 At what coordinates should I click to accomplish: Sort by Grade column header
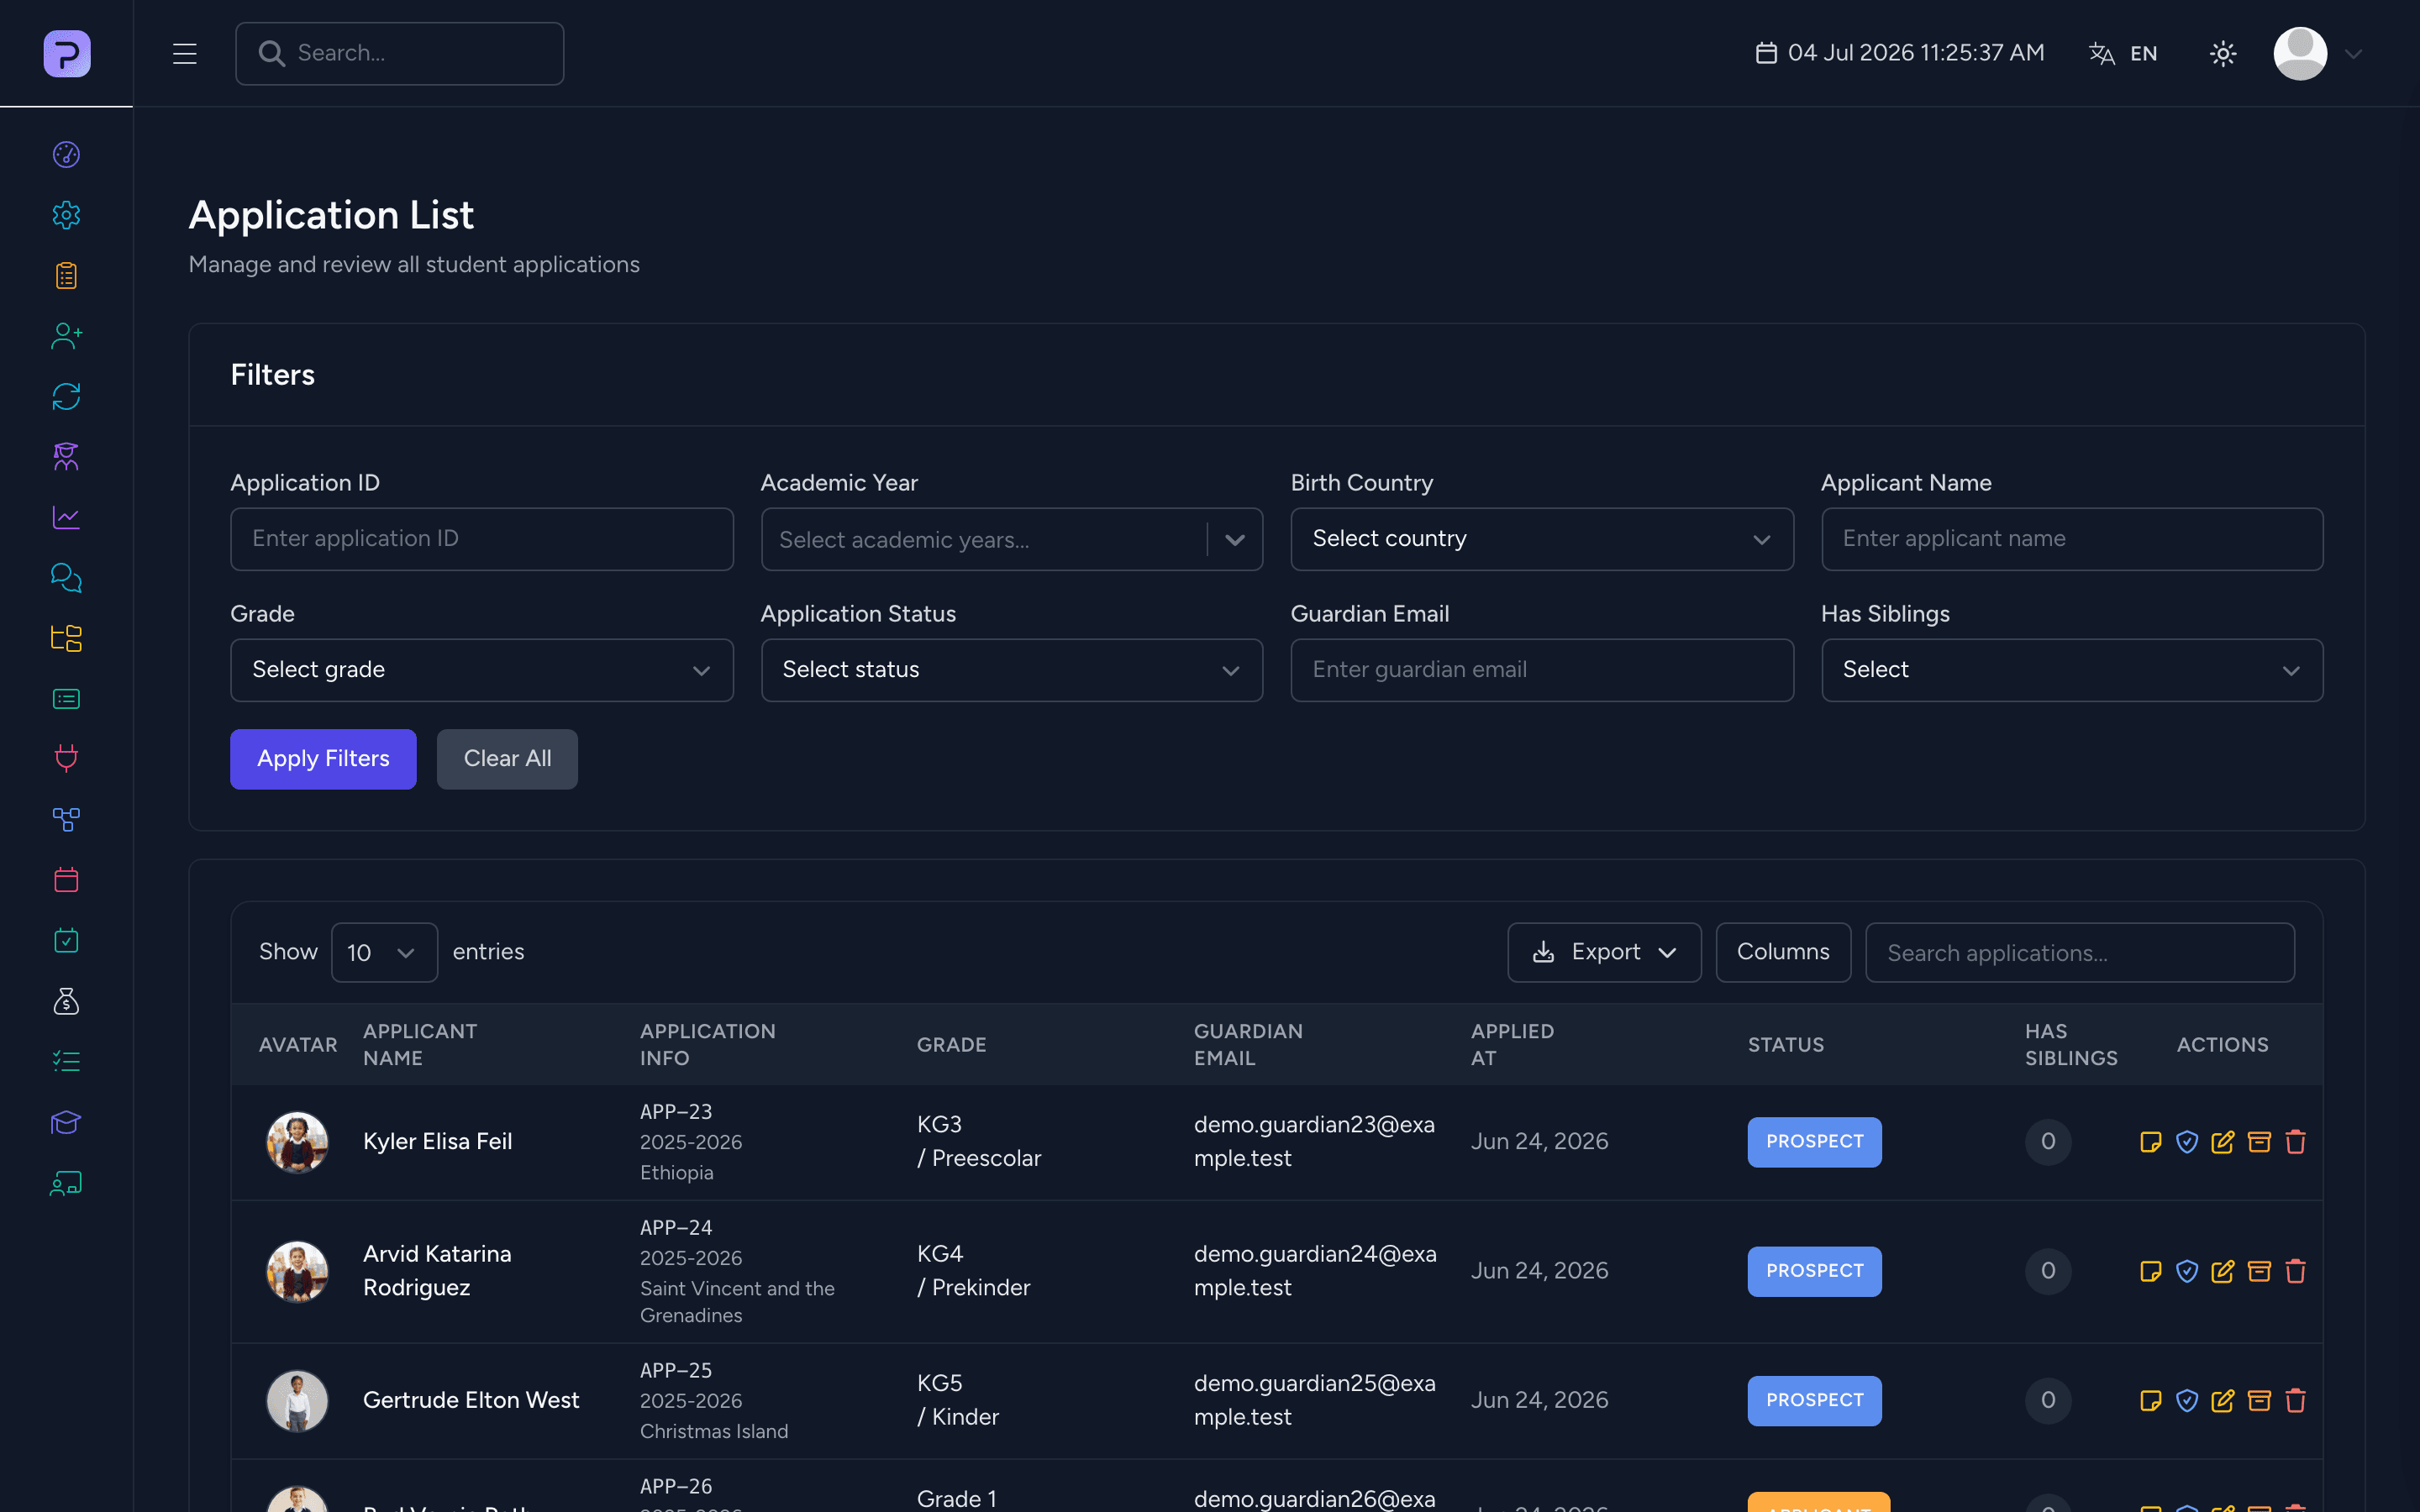[x=951, y=1044]
